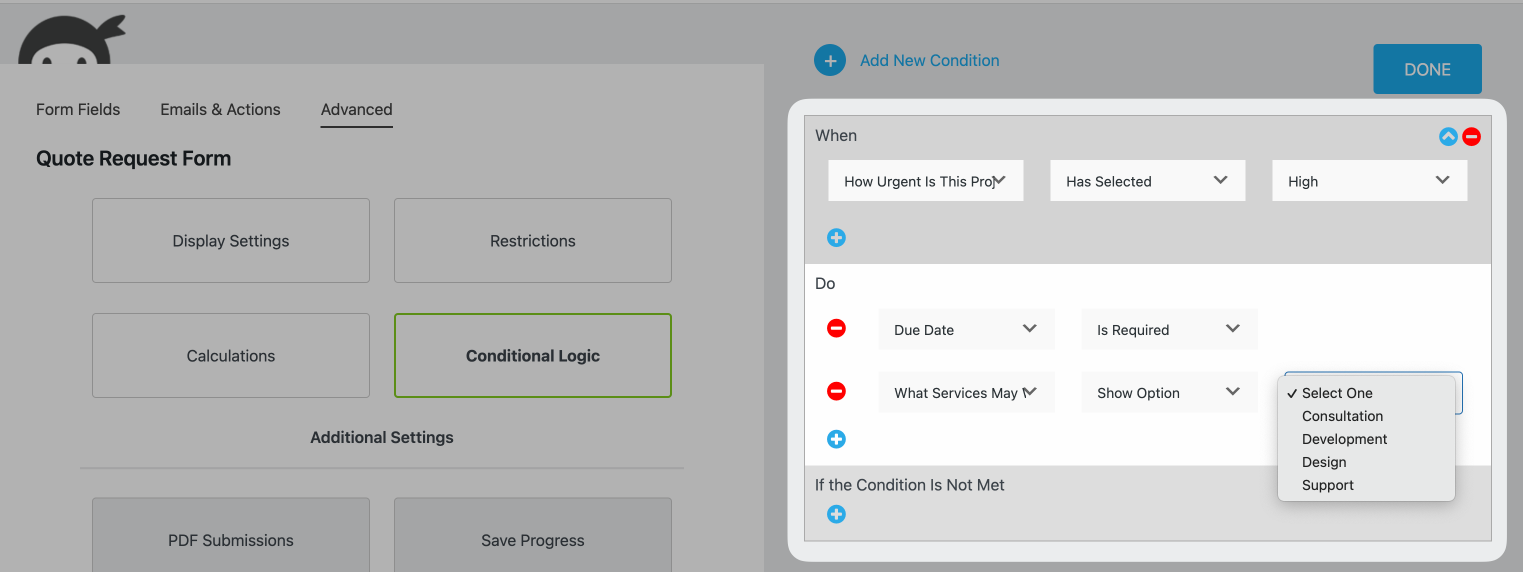1523x572 pixels.
Task: Remove the What Services action row
Action: coord(836,391)
